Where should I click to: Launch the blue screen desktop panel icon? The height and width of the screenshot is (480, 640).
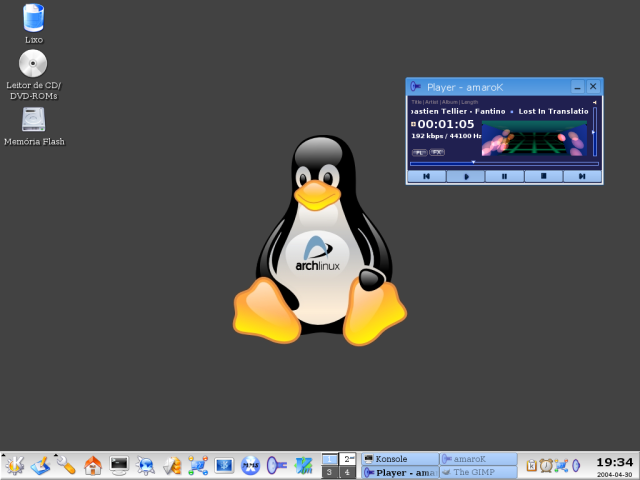(224, 465)
